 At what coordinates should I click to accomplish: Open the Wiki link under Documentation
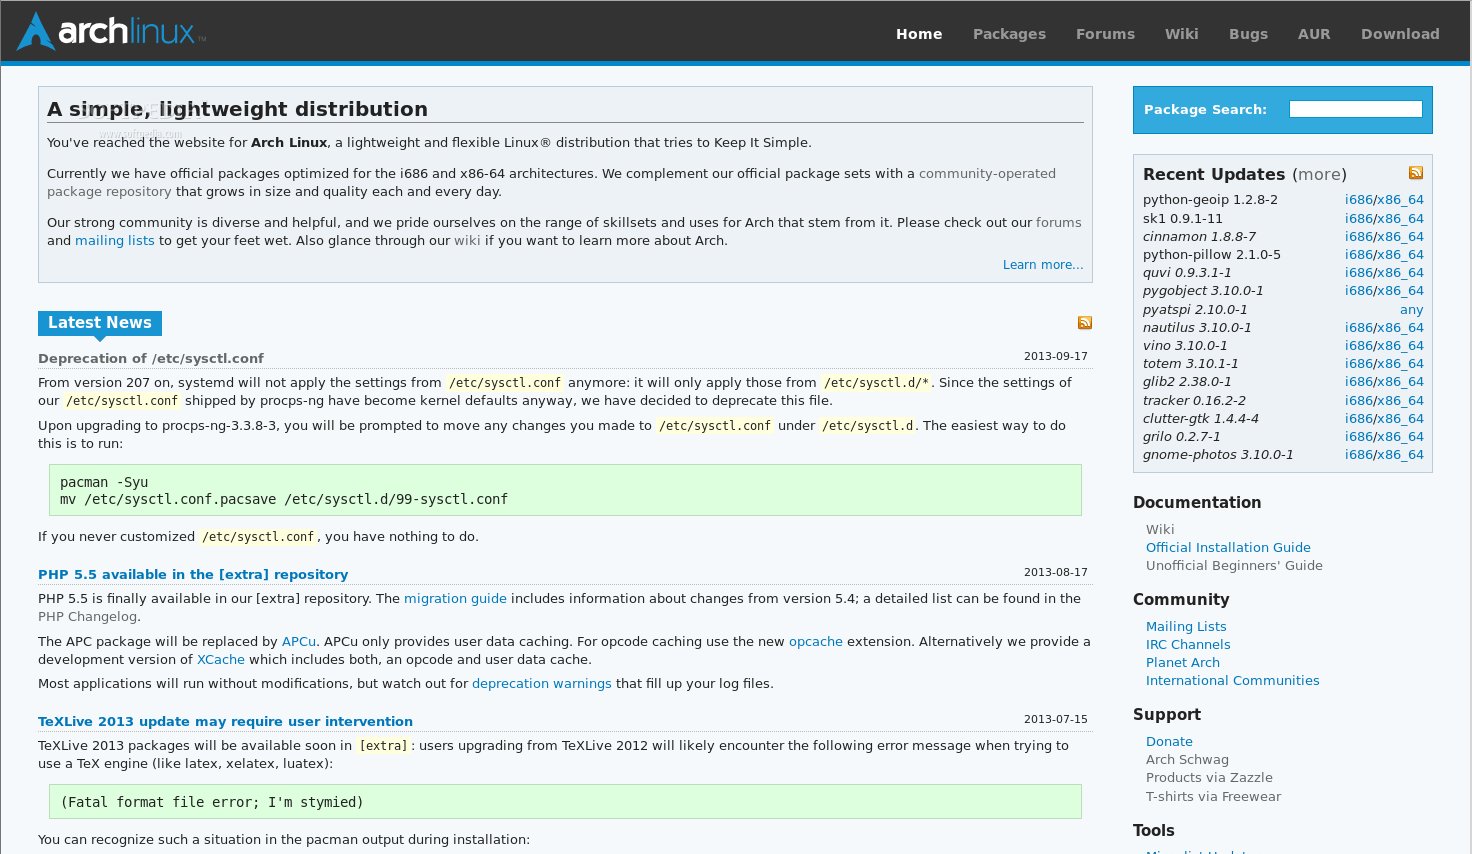tap(1160, 530)
